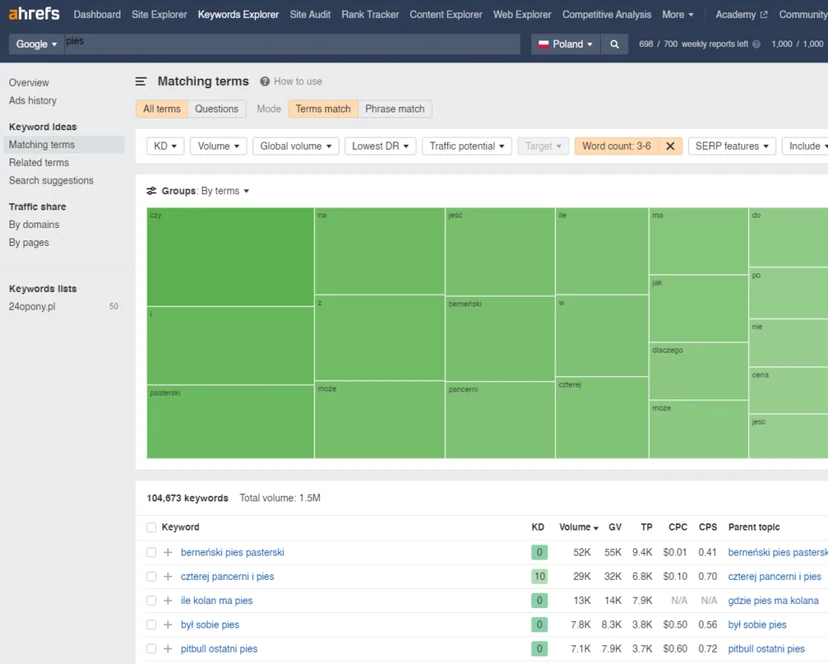The image size is (828, 664).
Task: Open the Volume filter dropdown
Action: pyautogui.click(x=219, y=146)
